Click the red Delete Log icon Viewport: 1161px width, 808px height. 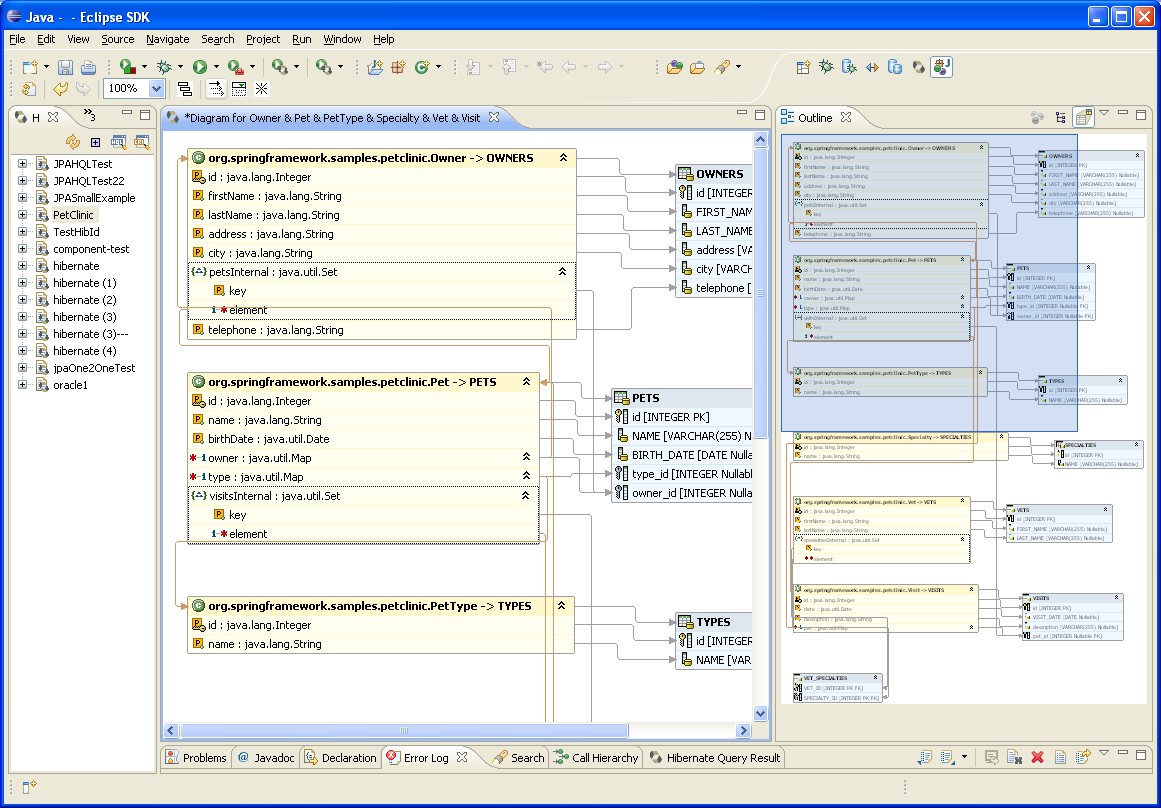[x=1037, y=758]
